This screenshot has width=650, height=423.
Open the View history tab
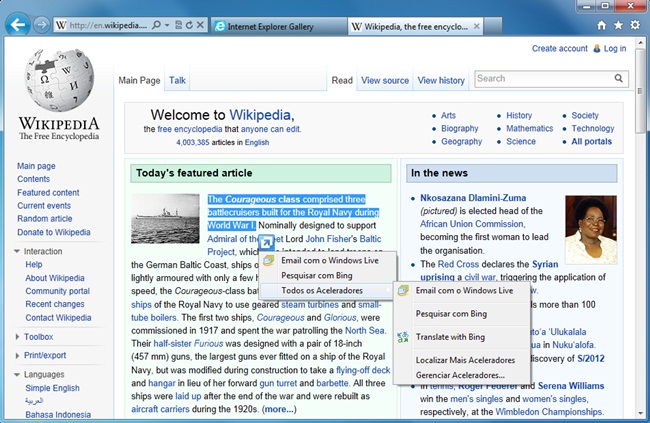point(441,80)
